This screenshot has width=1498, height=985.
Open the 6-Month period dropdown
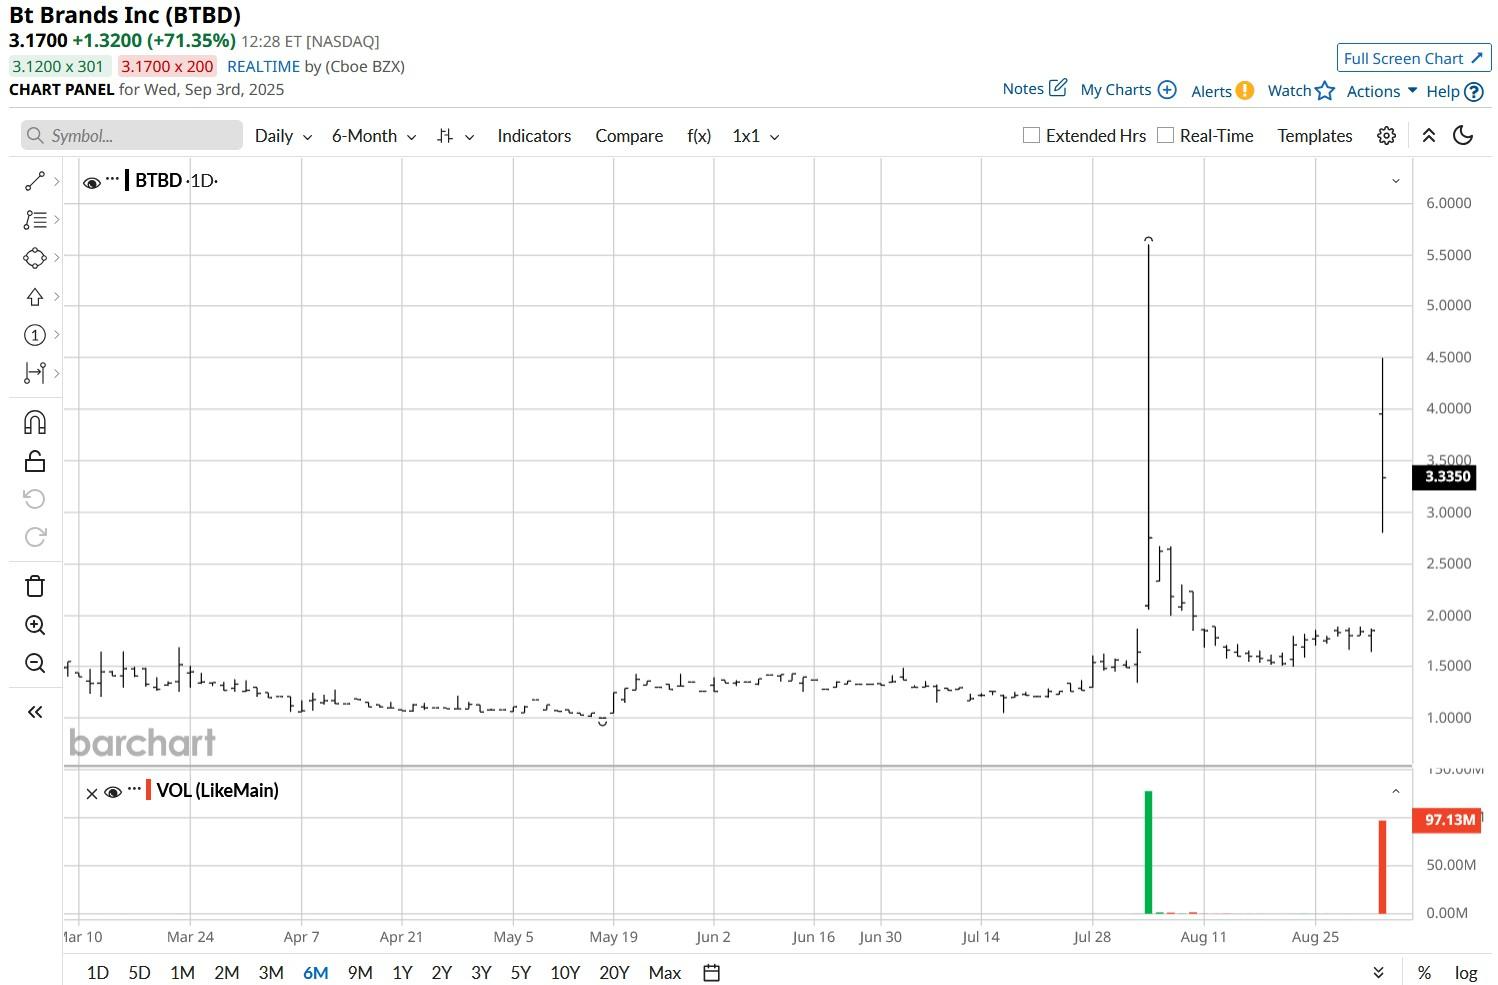(374, 136)
